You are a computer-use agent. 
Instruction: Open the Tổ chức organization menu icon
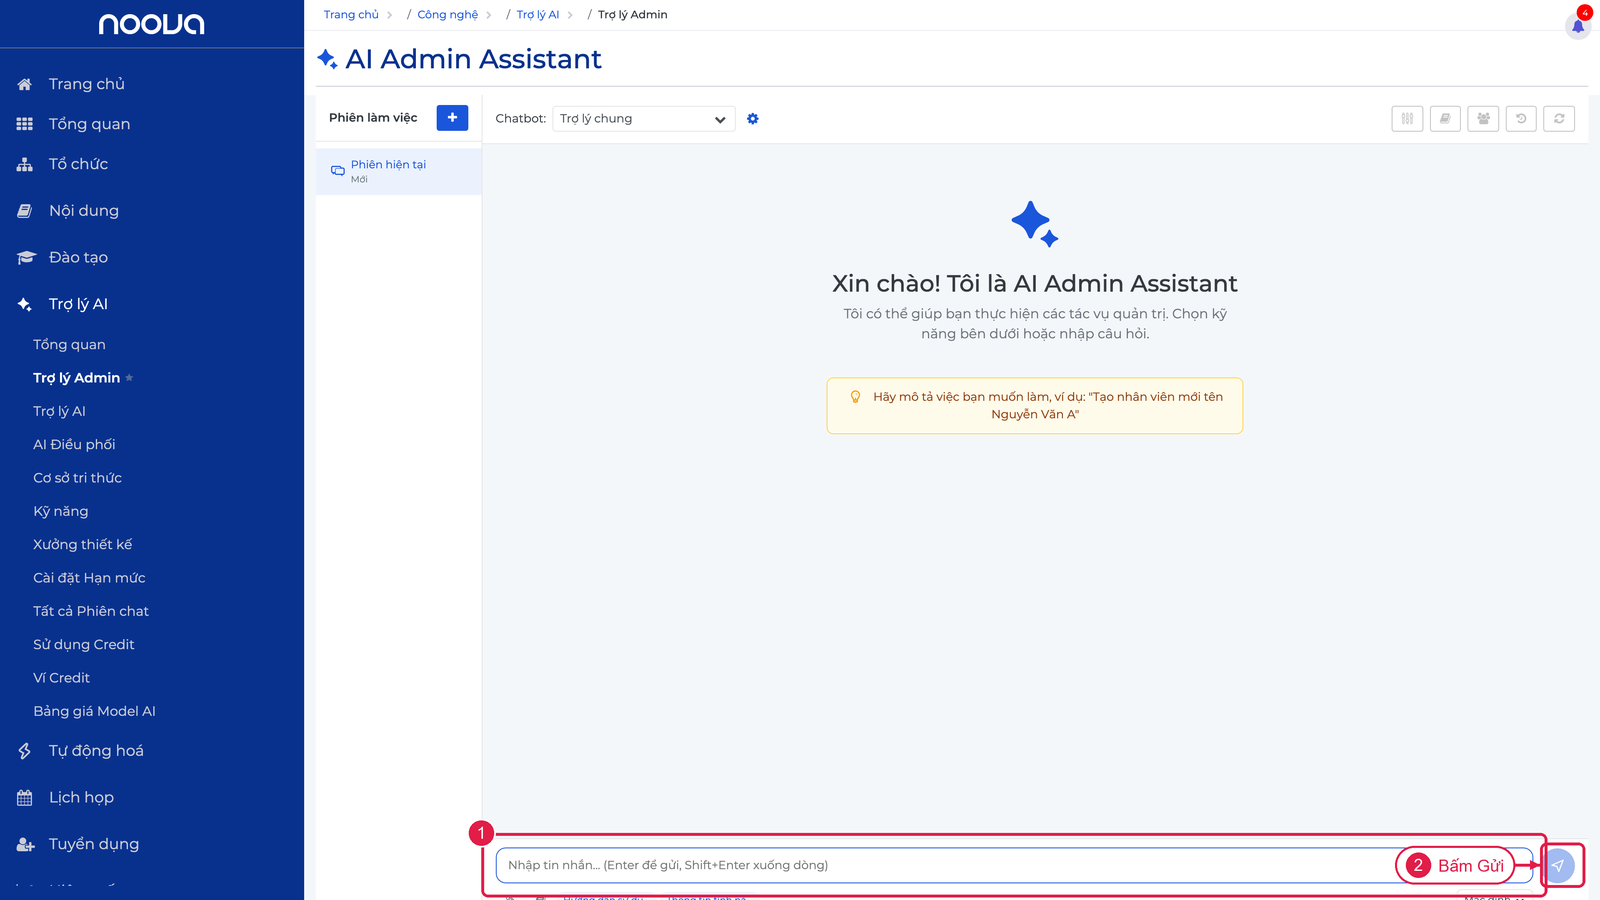point(25,164)
